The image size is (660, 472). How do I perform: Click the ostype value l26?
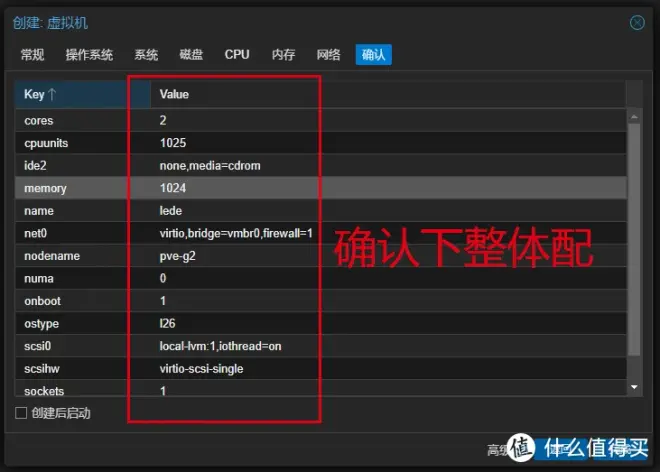(x=168, y=323)
